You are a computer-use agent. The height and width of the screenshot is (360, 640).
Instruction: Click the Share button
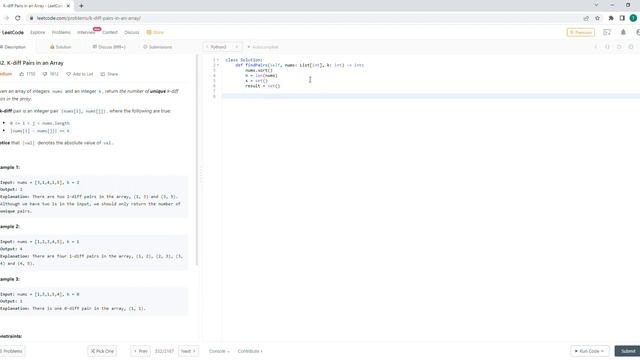[x=109, y=74]
